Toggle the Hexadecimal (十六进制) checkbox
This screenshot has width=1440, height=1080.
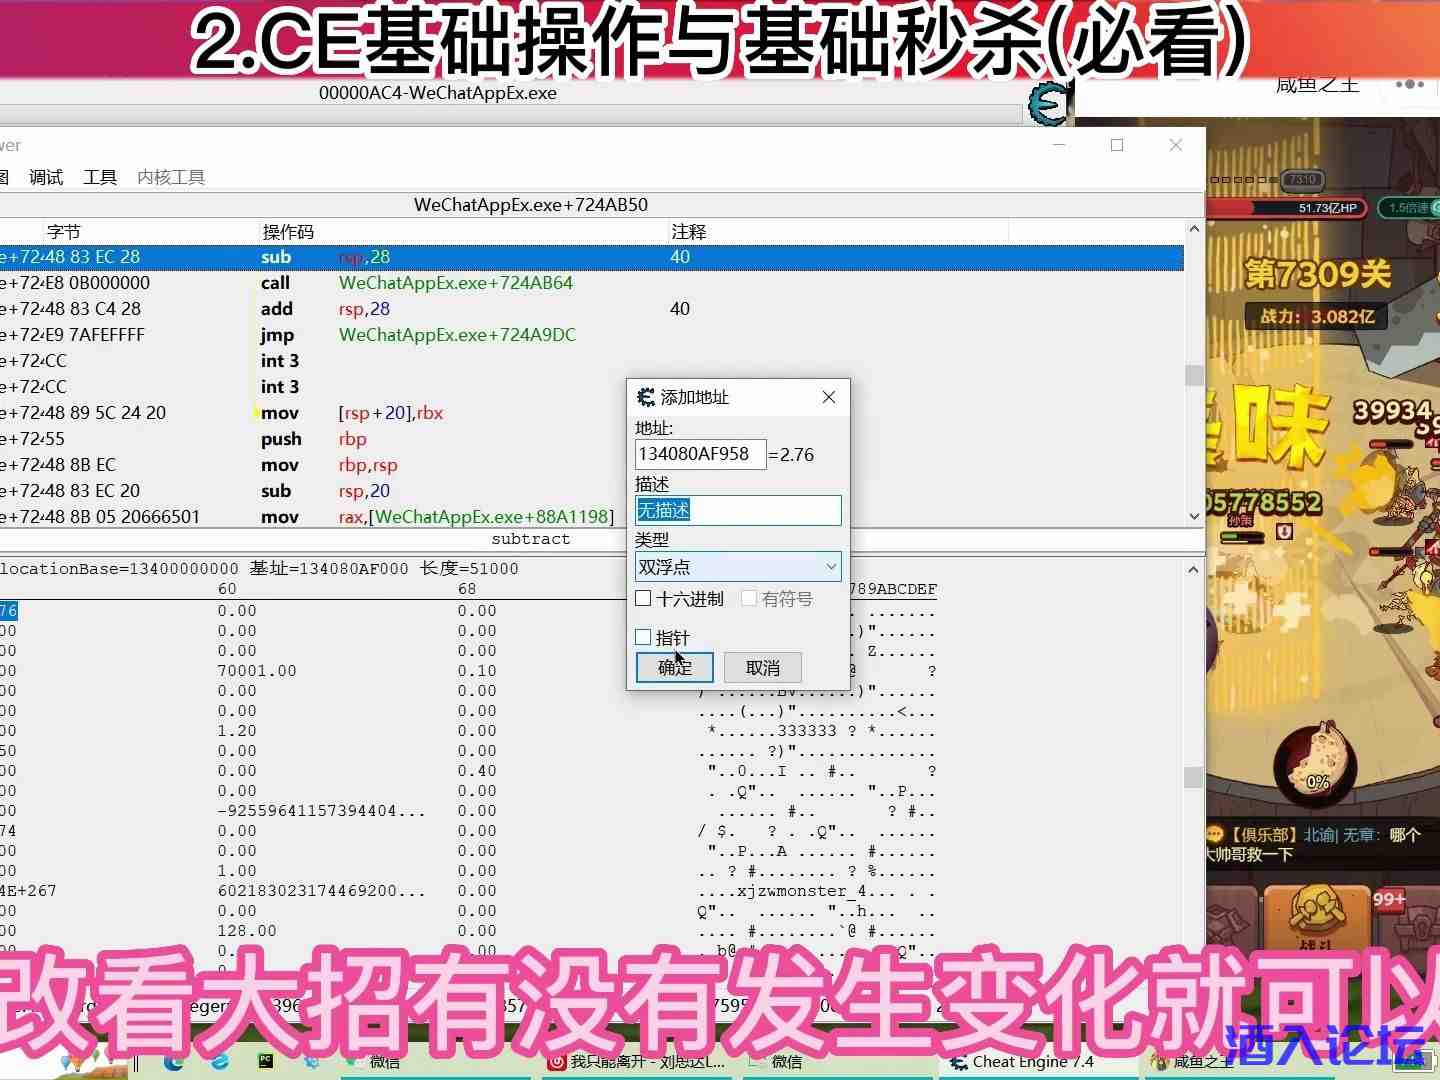(644, 598)
